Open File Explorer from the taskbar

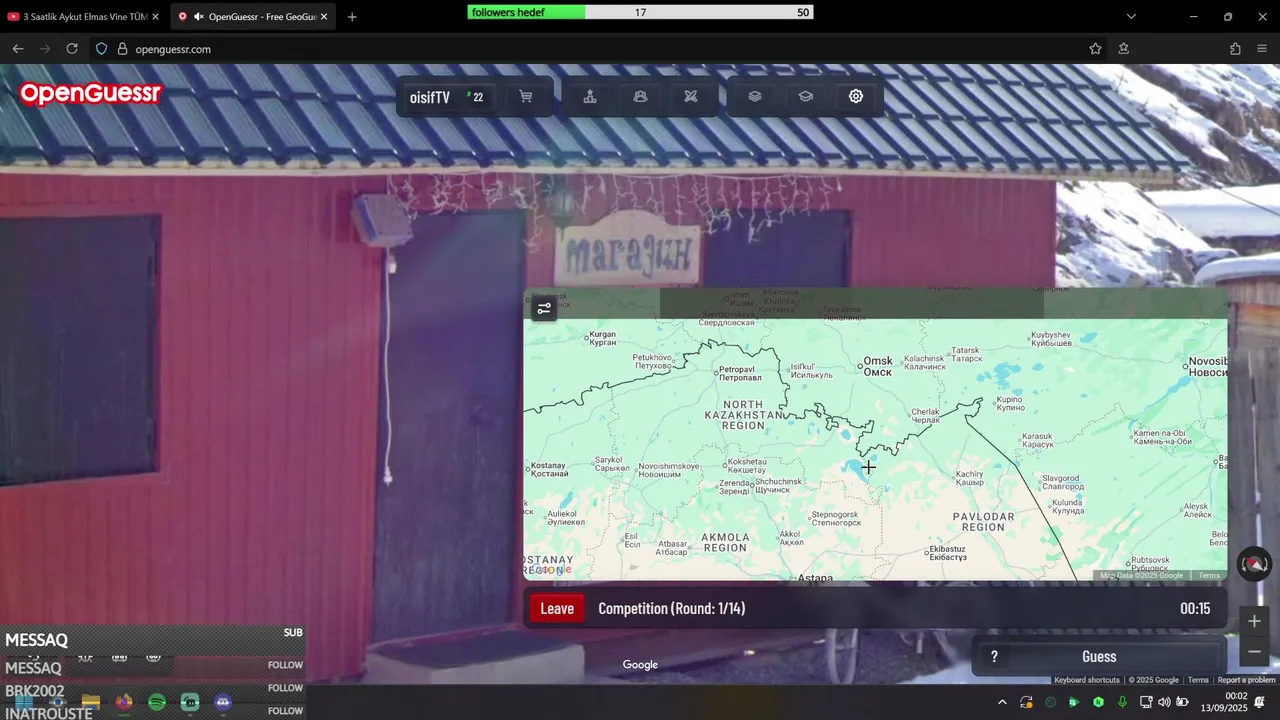[91, 703]
